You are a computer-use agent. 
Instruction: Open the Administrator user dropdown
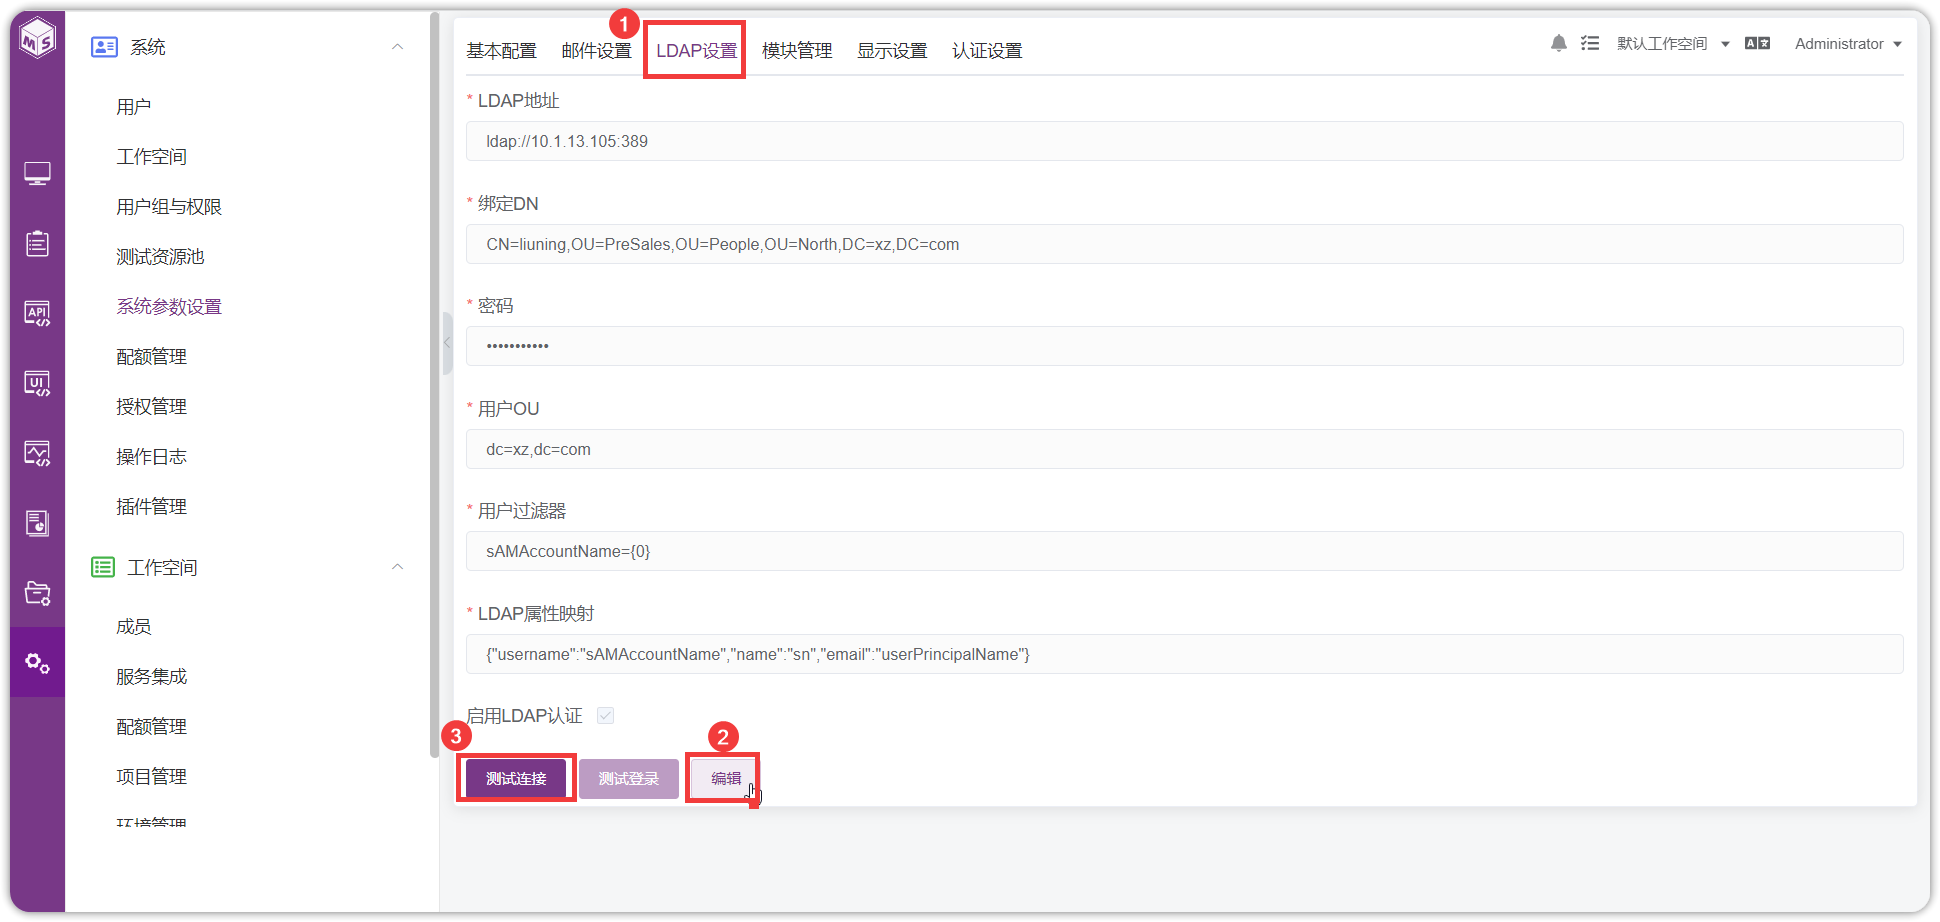(1848, 44)
